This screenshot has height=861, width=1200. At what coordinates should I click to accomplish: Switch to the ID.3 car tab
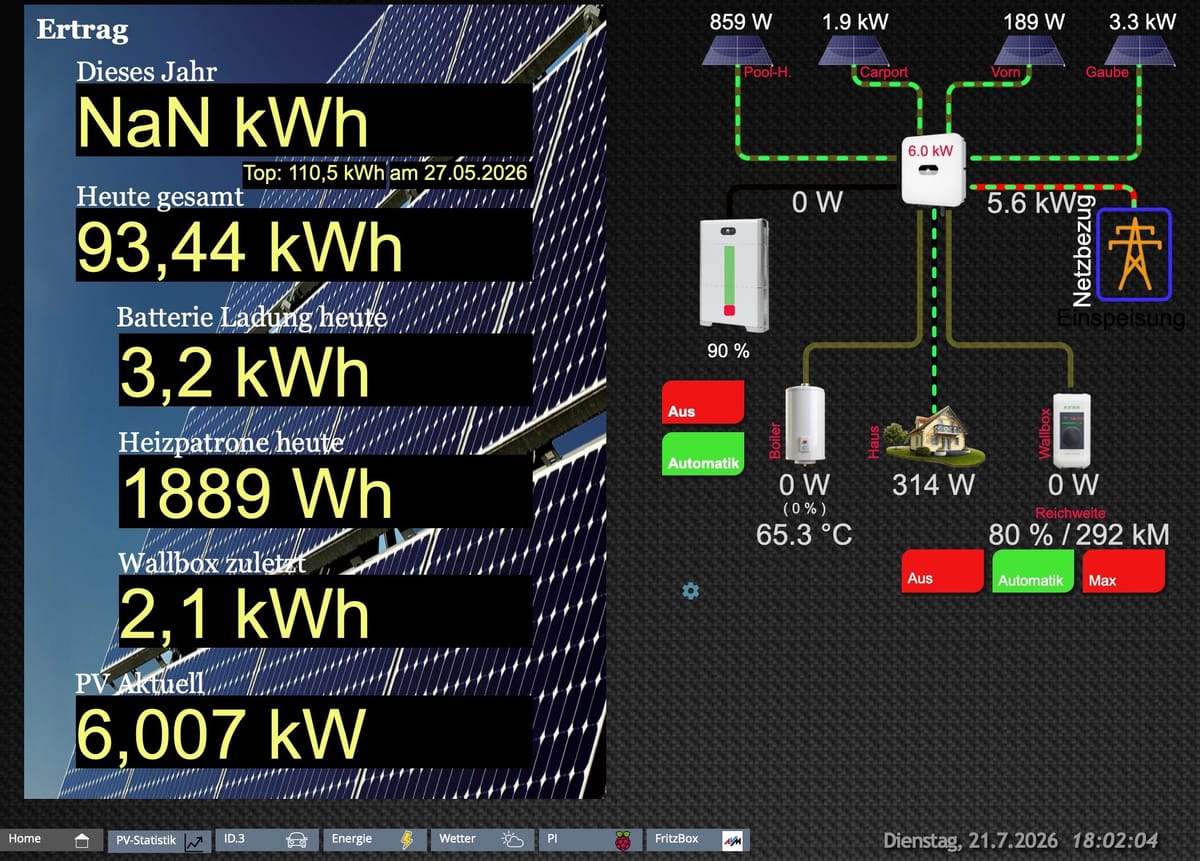[266, 840]
